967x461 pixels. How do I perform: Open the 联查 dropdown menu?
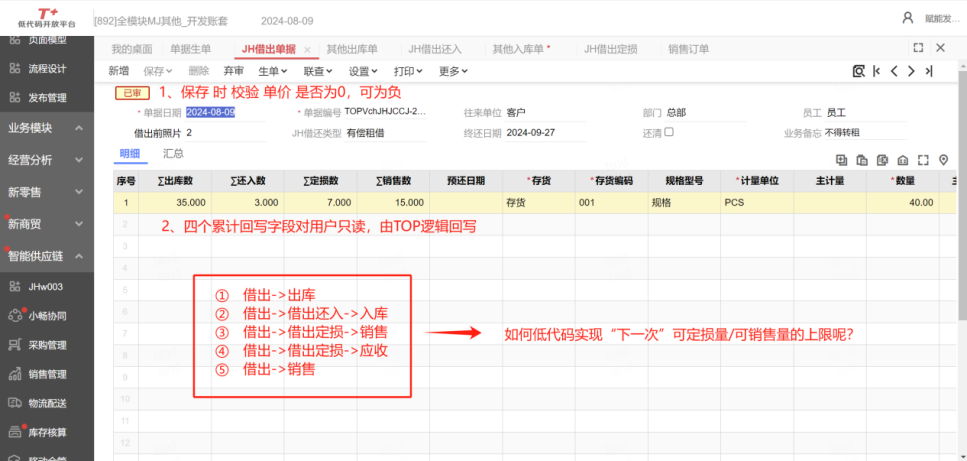tap(318, 71)
